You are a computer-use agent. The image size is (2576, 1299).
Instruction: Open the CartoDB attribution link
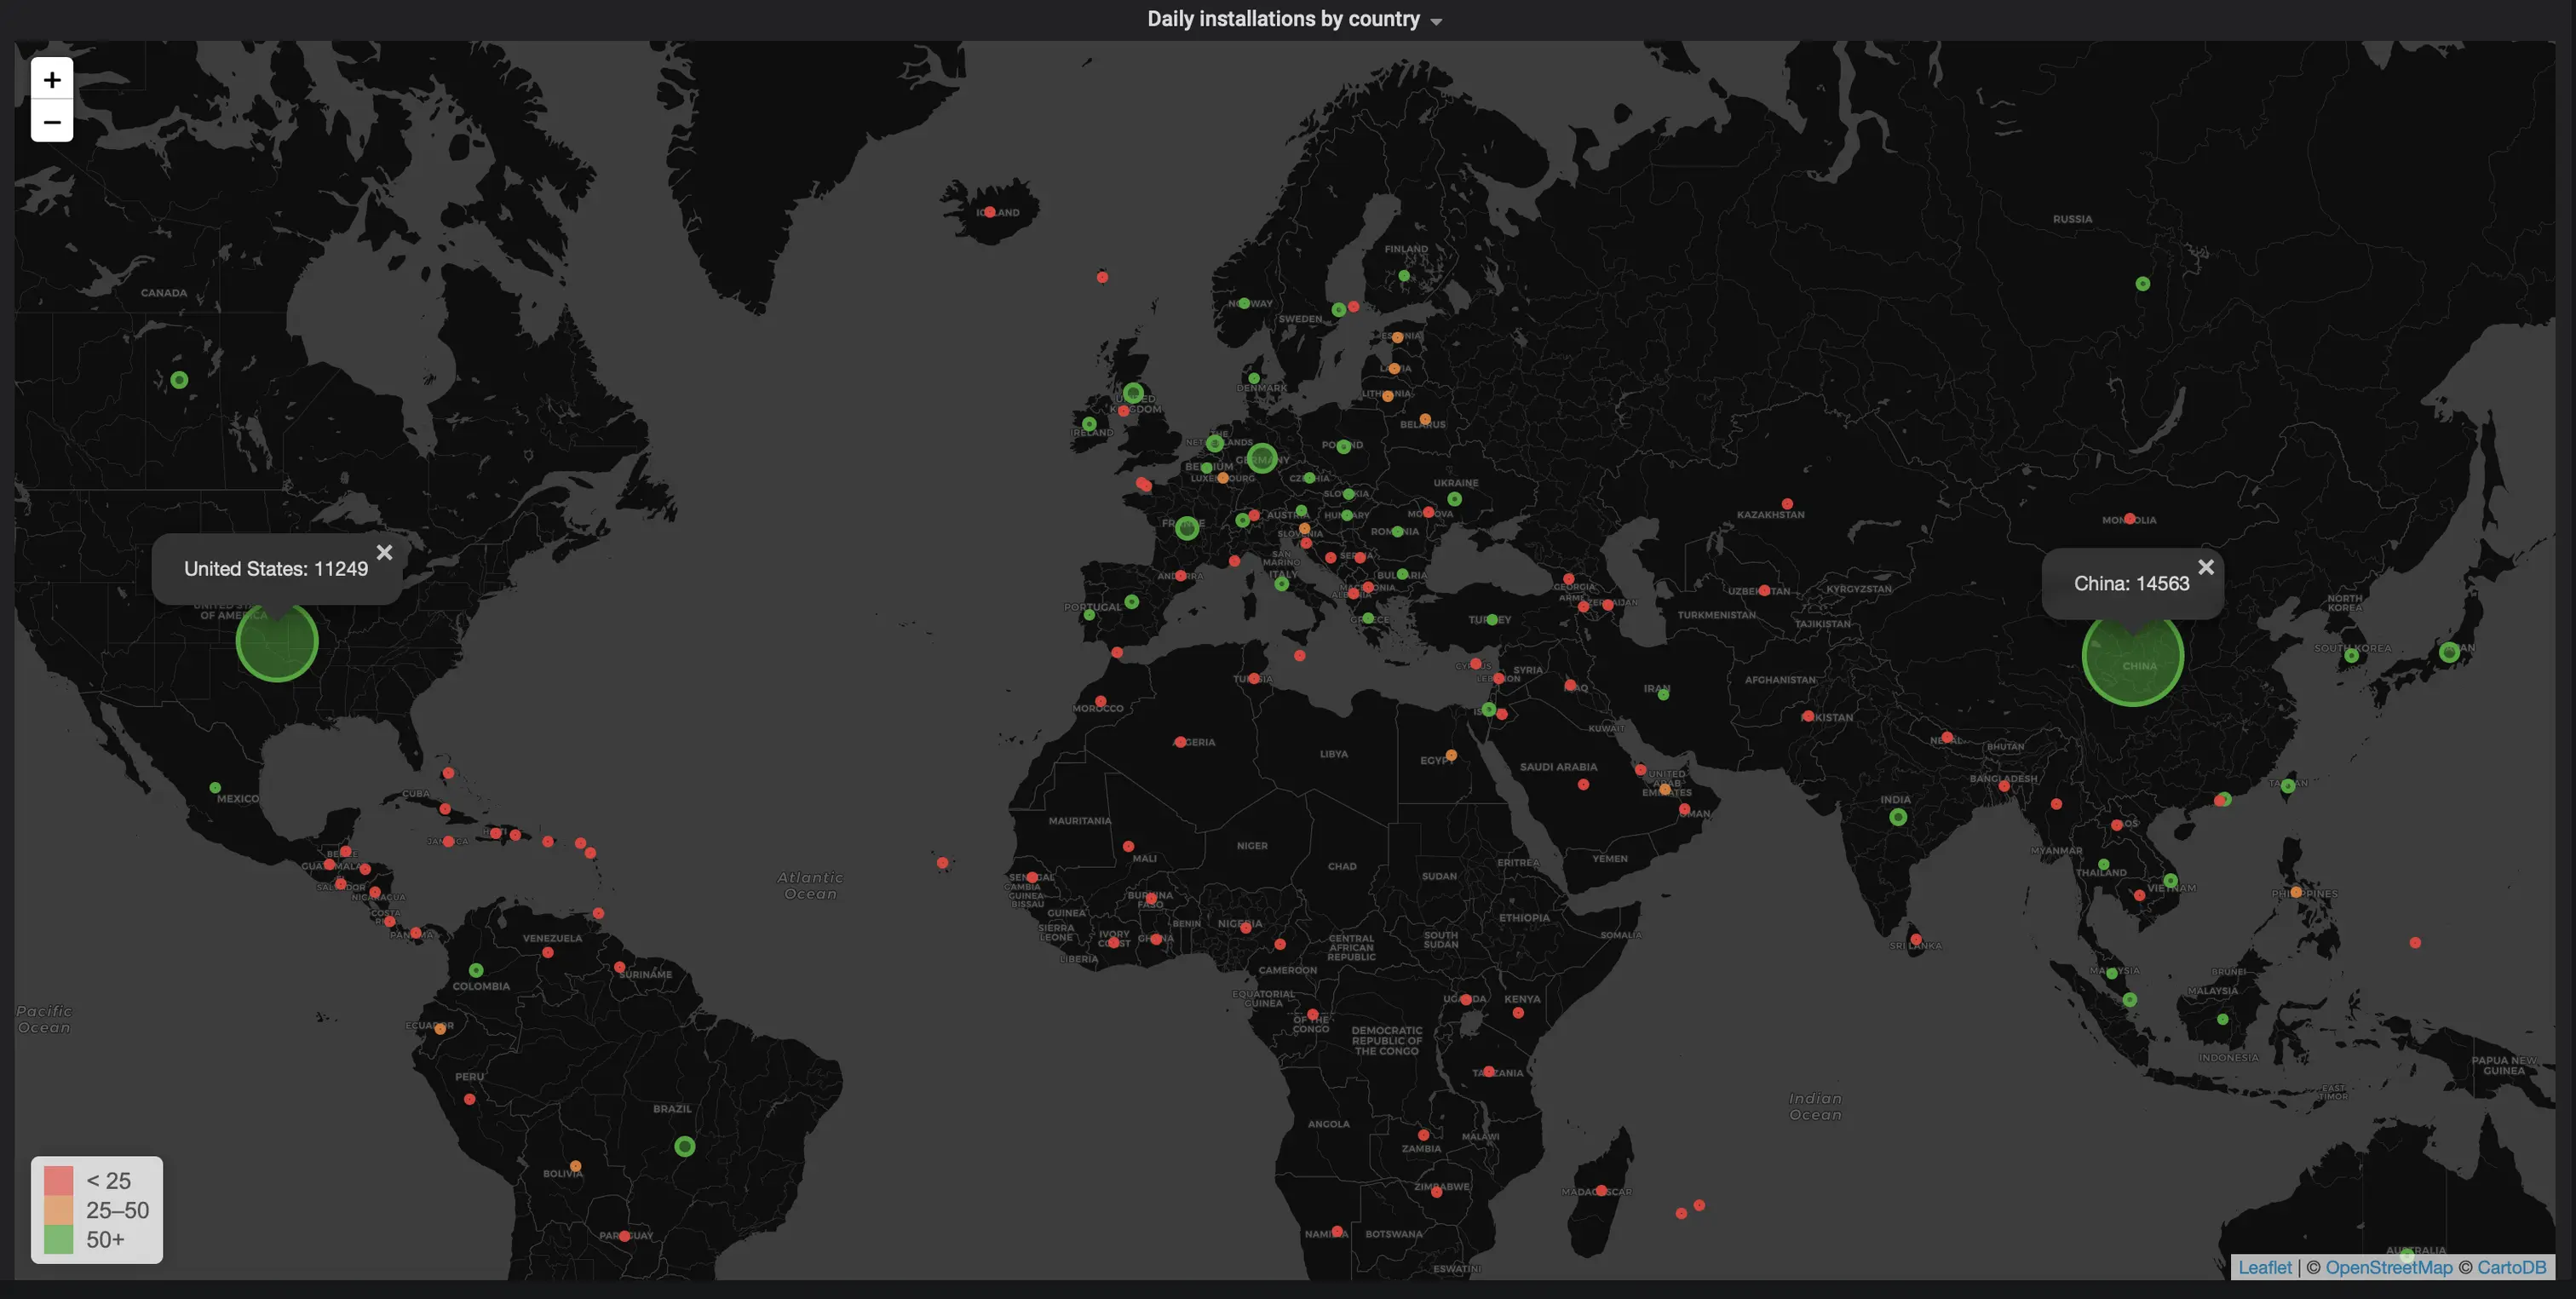(x=2511, y=1267)
